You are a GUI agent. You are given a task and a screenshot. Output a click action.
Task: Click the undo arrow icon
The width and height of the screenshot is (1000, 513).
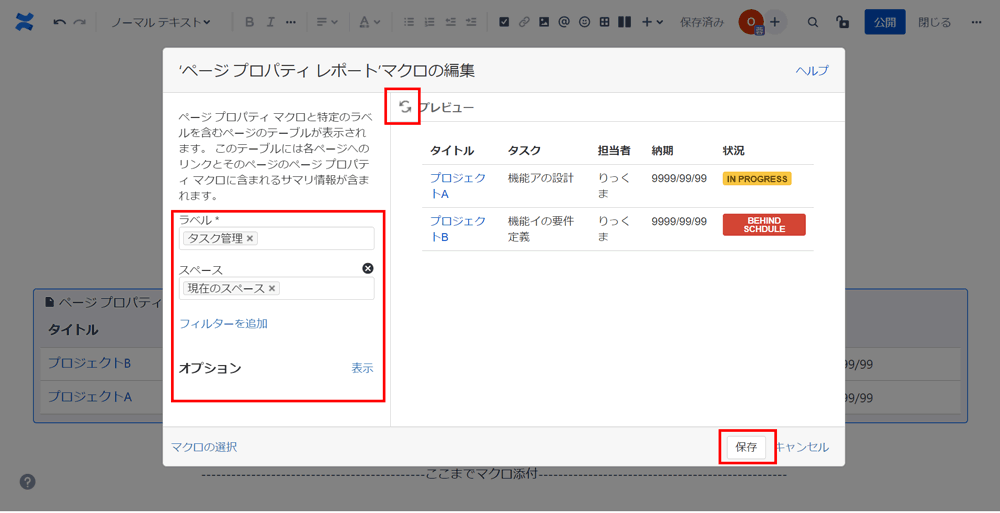[x=60, y=22]
